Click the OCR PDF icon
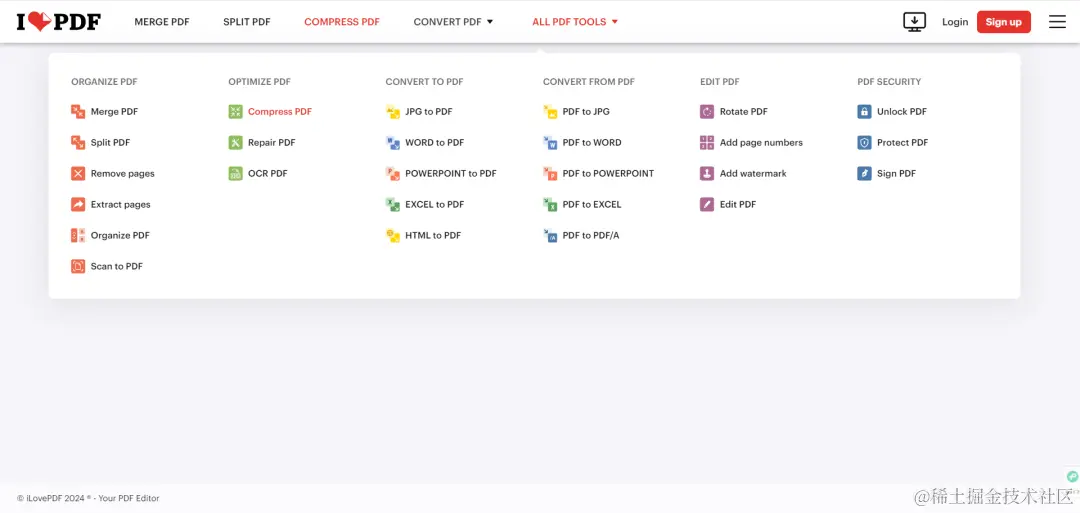1080x513 pixels. tap(236, 174)
